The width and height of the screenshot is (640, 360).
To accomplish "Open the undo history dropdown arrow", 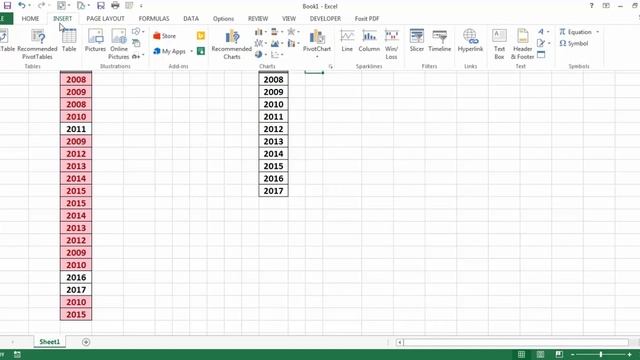I will point(29,6).
